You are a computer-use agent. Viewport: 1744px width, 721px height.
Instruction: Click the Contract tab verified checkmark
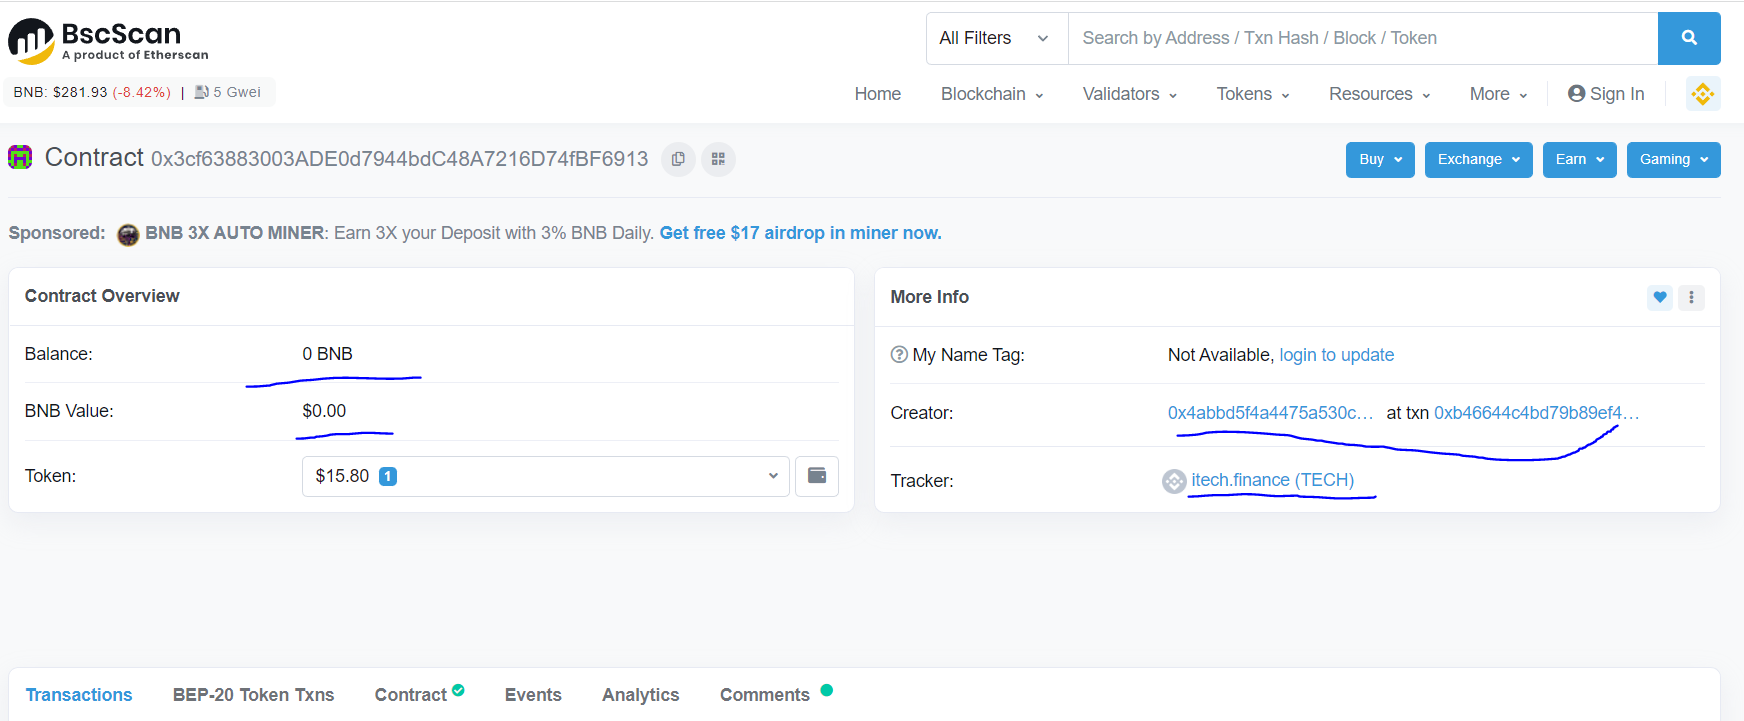(x=458, y=690)
